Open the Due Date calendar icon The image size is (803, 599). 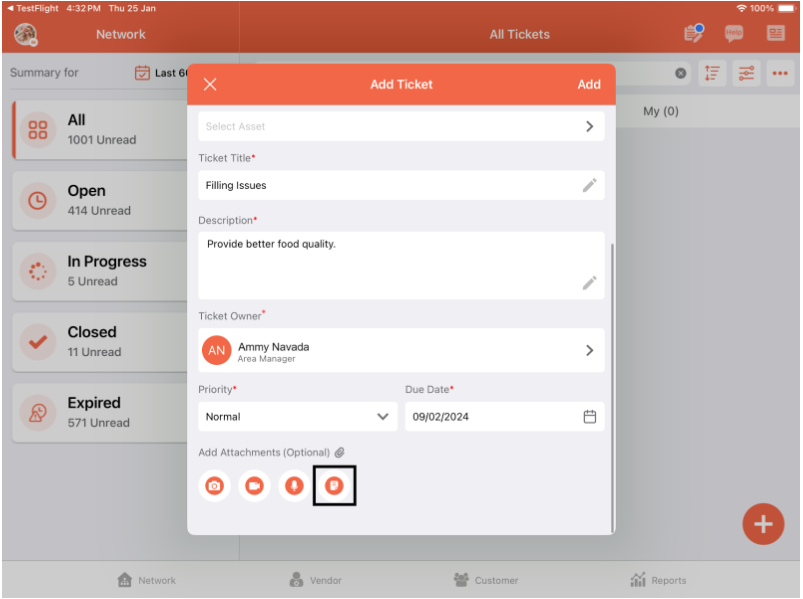pos(589,417)
